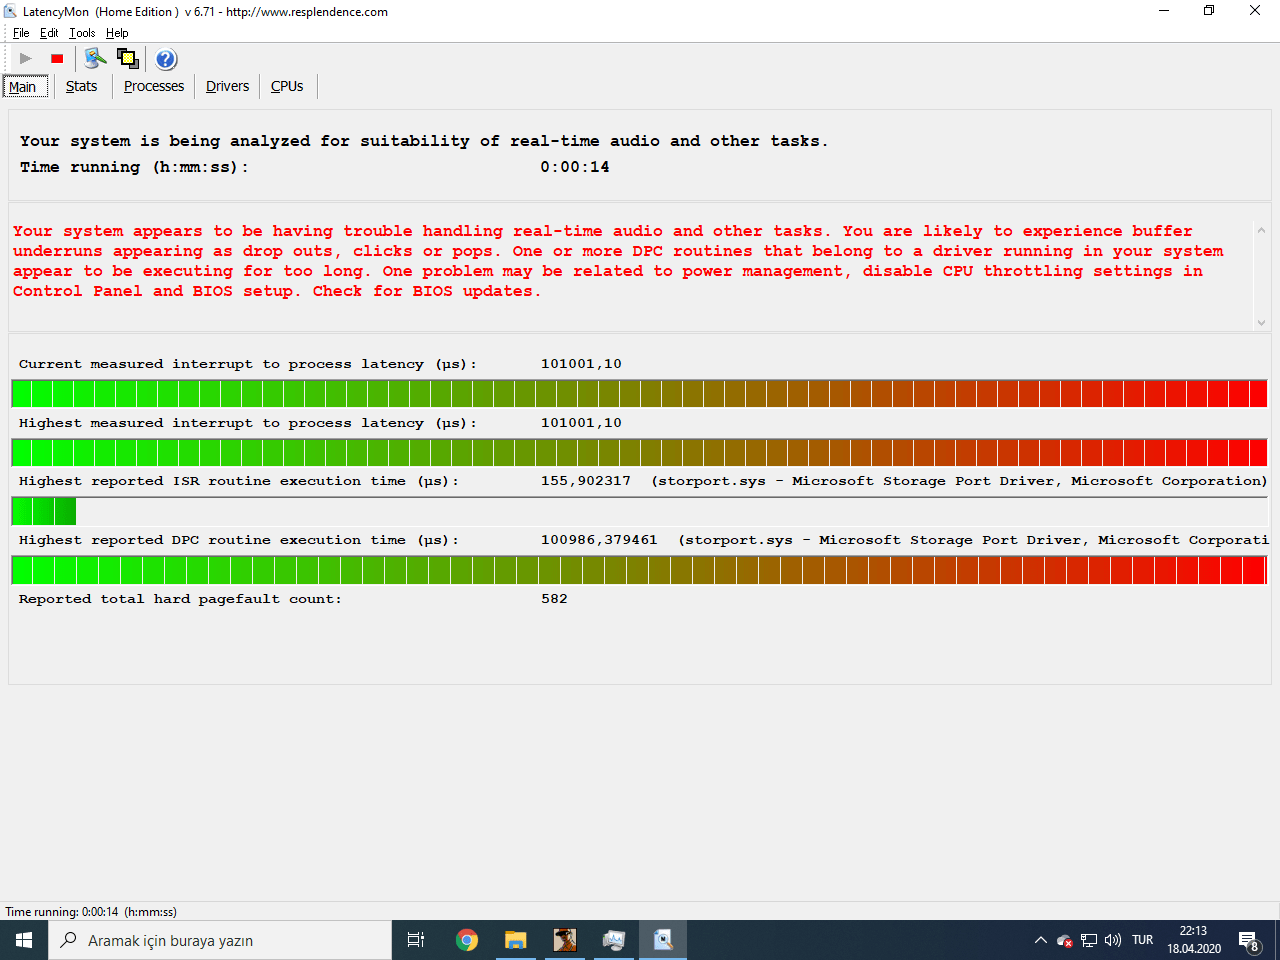Open the Edit menu
Image resolution: width=1280 pixels, height=960 pixels.
pyautogui.click(x=49, y=33)
